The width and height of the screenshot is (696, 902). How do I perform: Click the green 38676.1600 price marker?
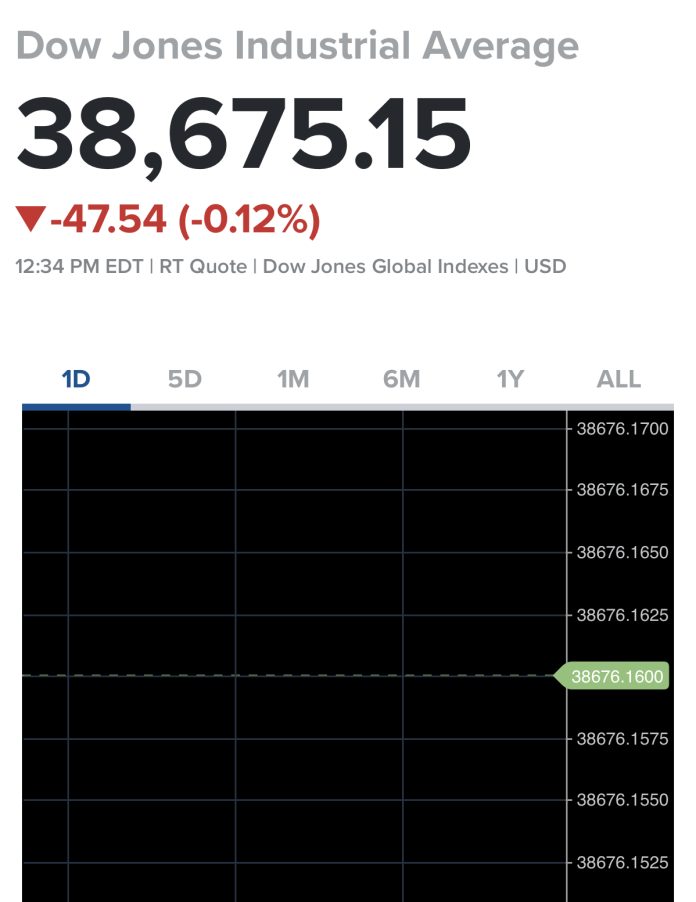pyautogui.click(x=616, y=677)
